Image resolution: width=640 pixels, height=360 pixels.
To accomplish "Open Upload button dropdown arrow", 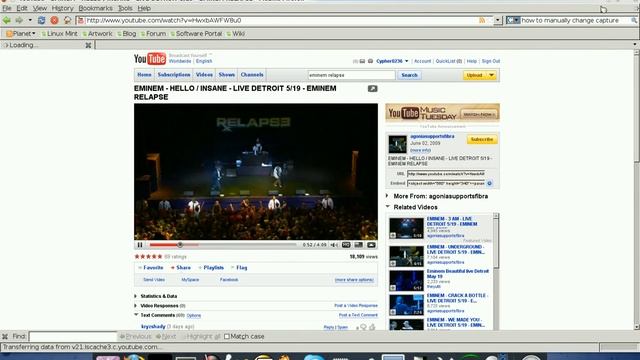I will pos(491,75).
